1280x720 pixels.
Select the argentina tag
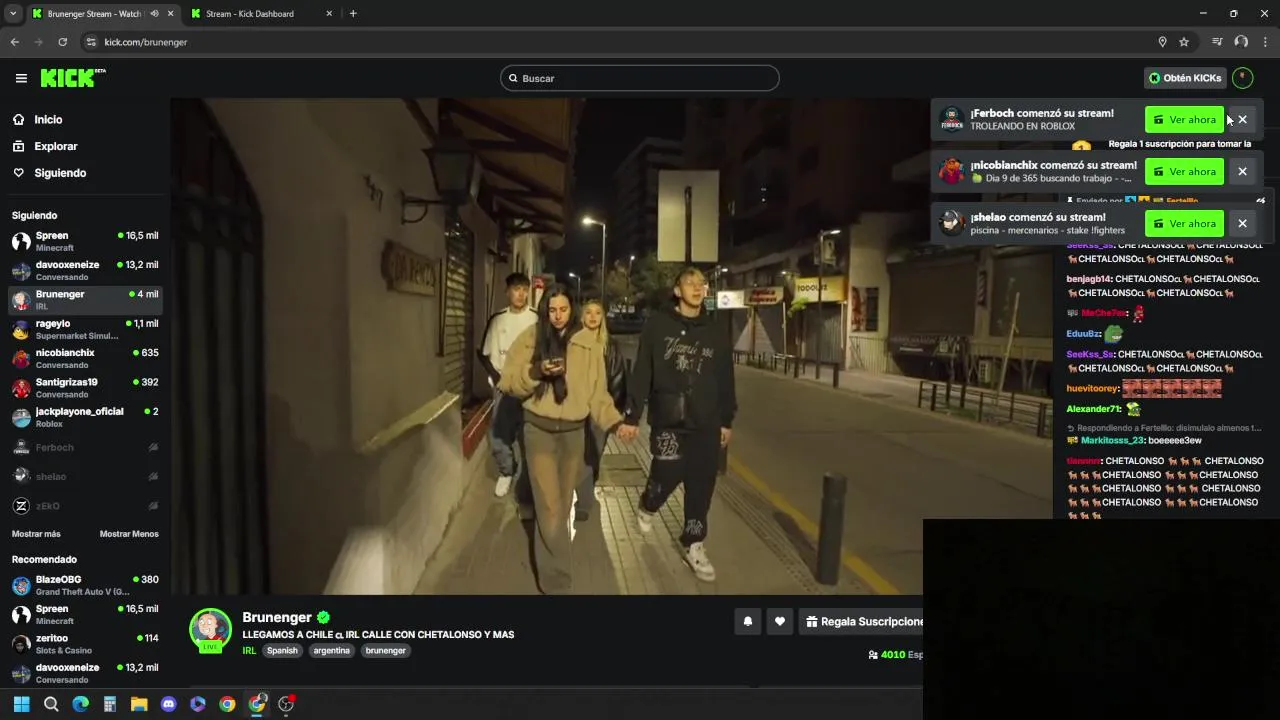pyautogui.click(x=331, y=650)
